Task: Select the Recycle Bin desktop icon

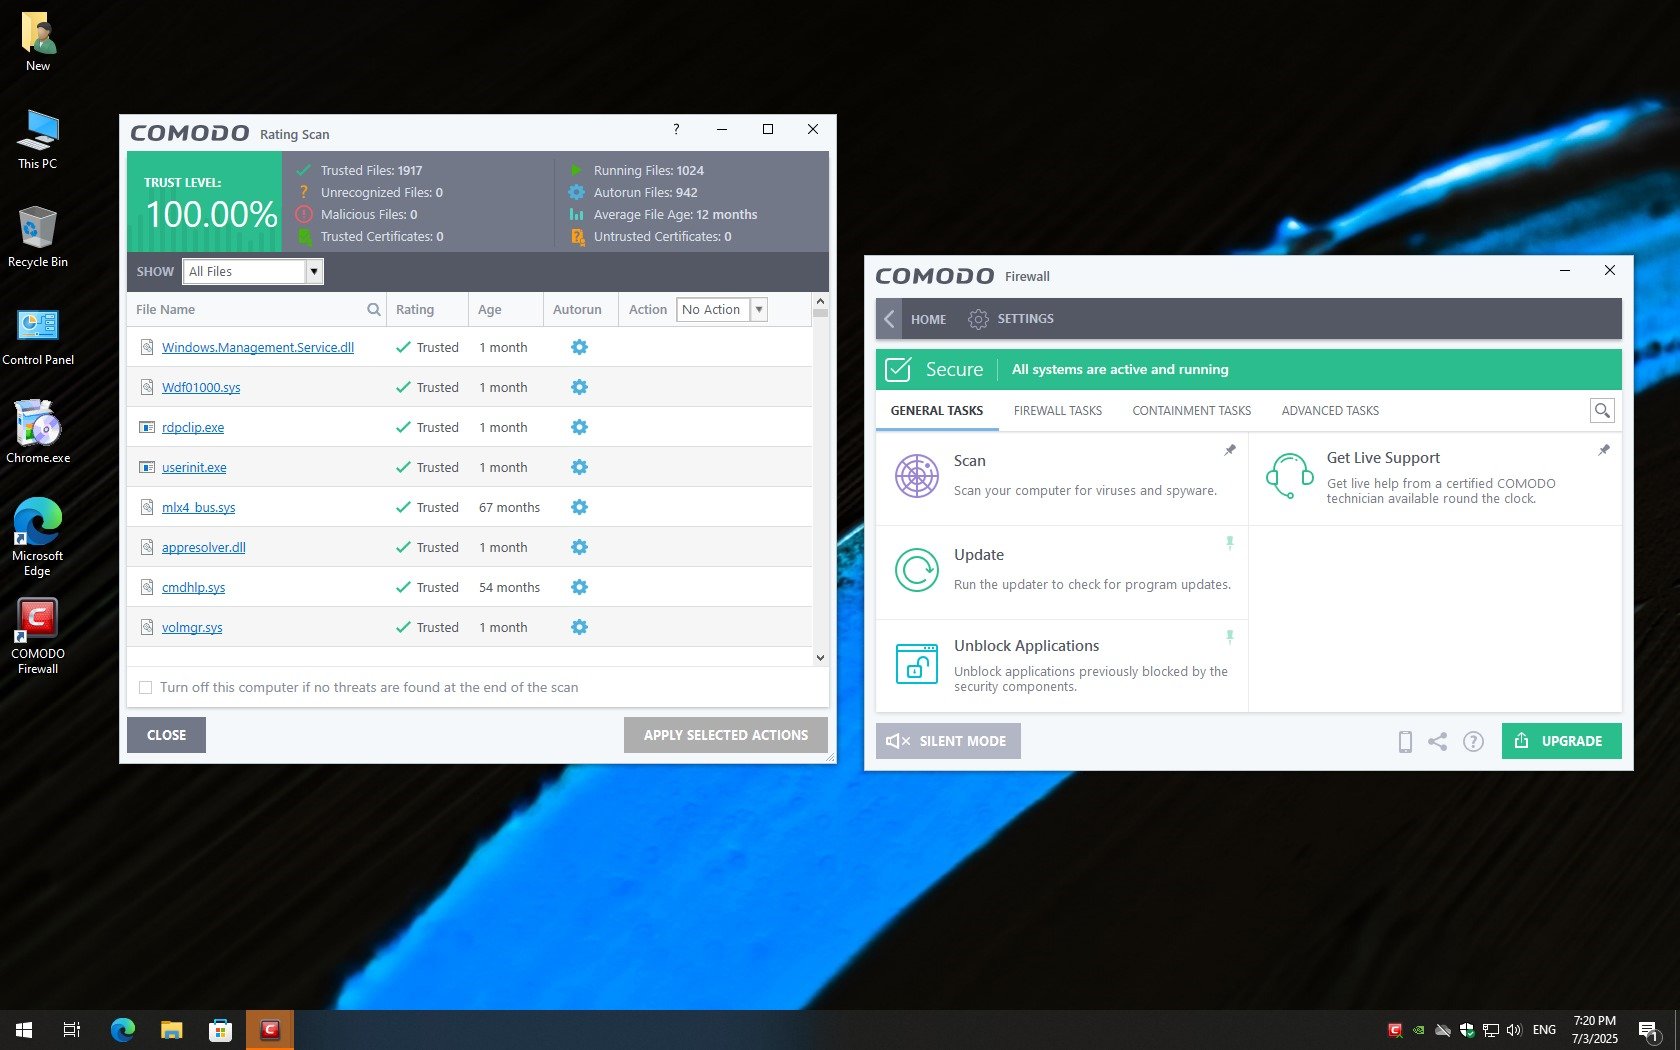Action: coord(37,236)
